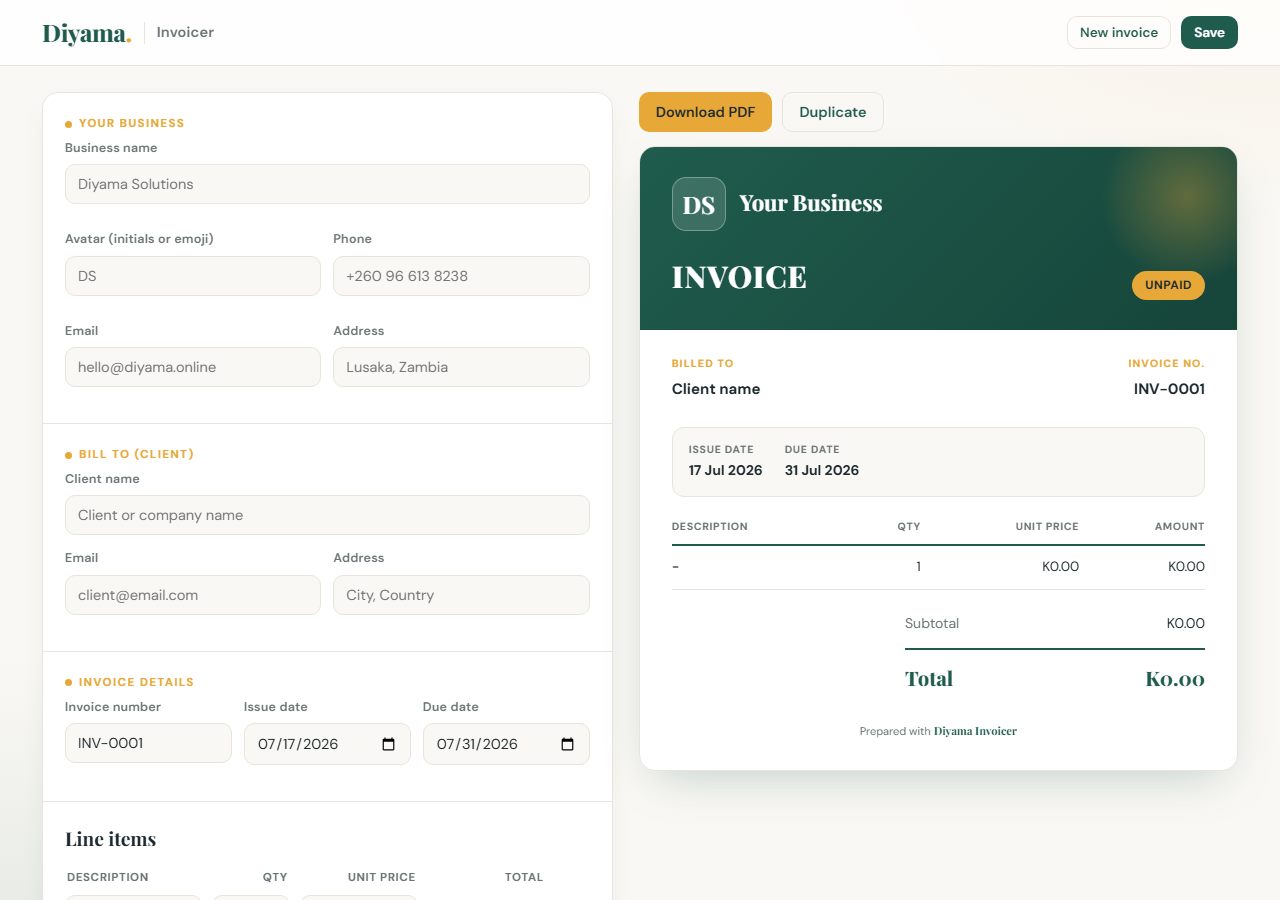Focus the Business name field
1280x900 pixels.
327,184
